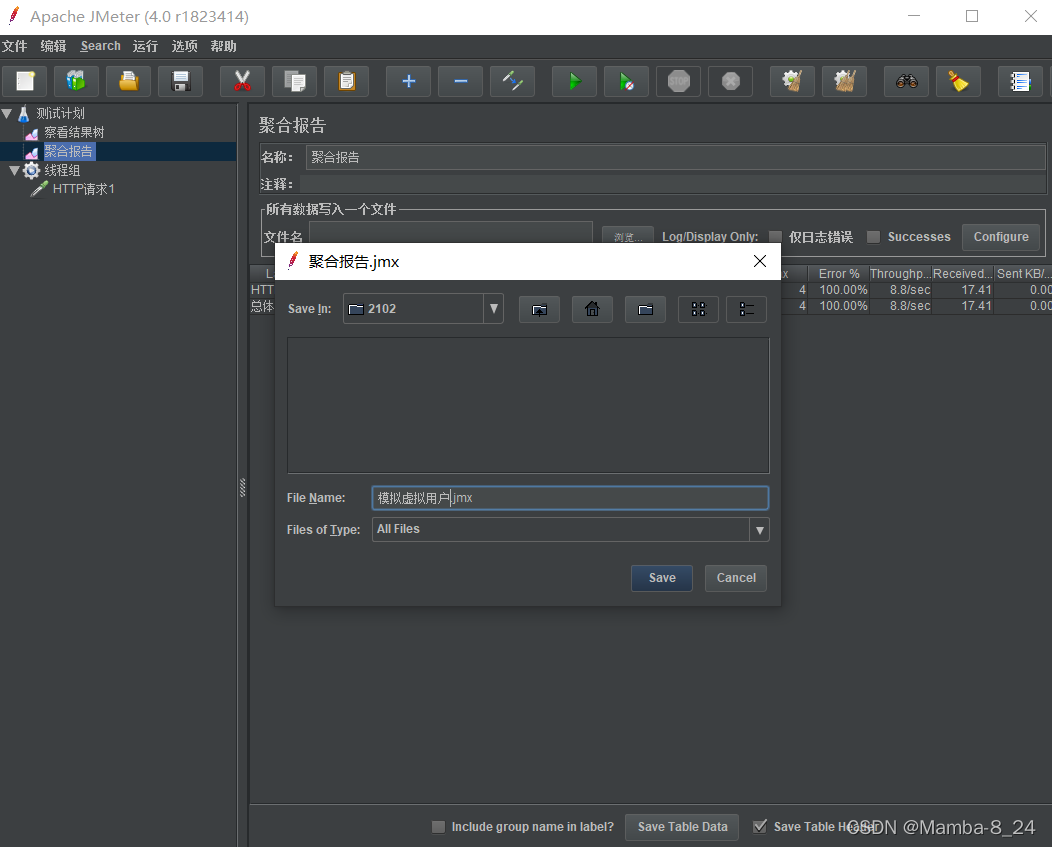Toggle 仅日志错误 checkbox
The width and height of the screenshot is (1052, 847).
pyautogui.click(x=776, y=236)
